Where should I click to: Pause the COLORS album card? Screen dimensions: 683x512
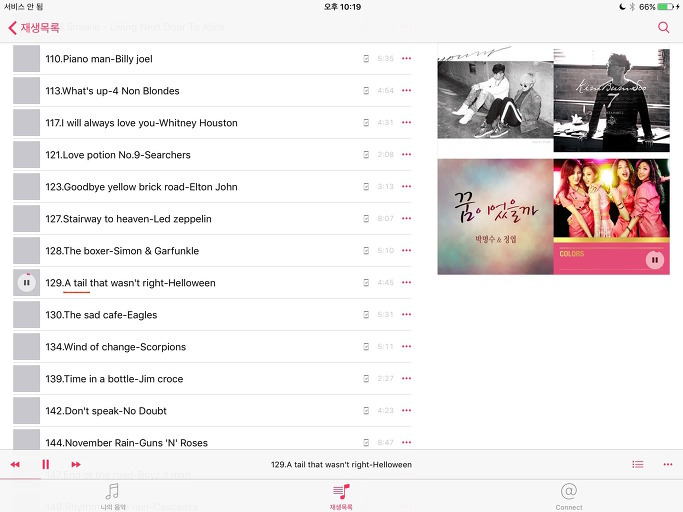pyautogui.click(x=655, y=260)
